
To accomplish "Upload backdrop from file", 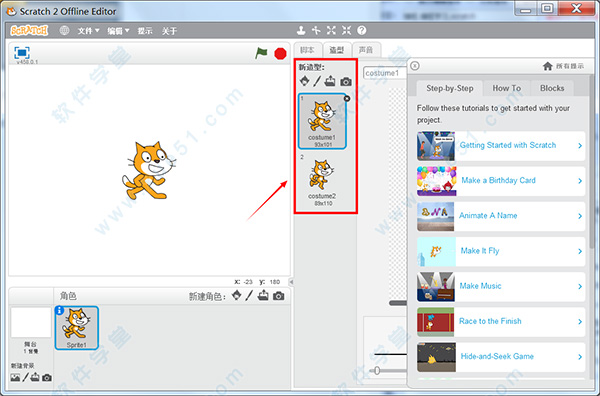I will click(x=35, y=377).
